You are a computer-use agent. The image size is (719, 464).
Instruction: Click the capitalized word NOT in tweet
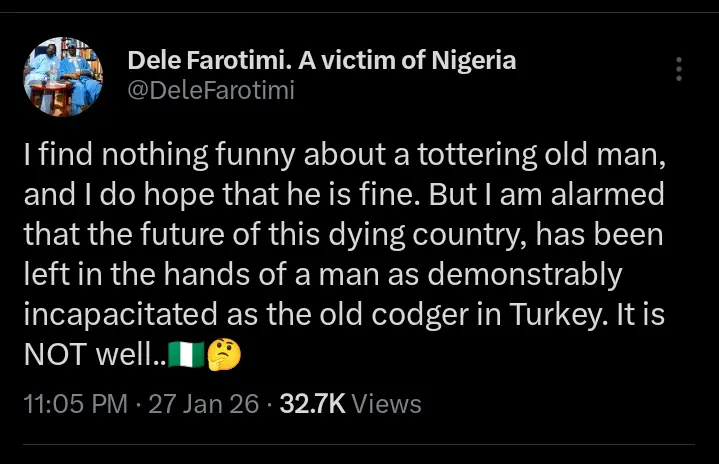49,353
